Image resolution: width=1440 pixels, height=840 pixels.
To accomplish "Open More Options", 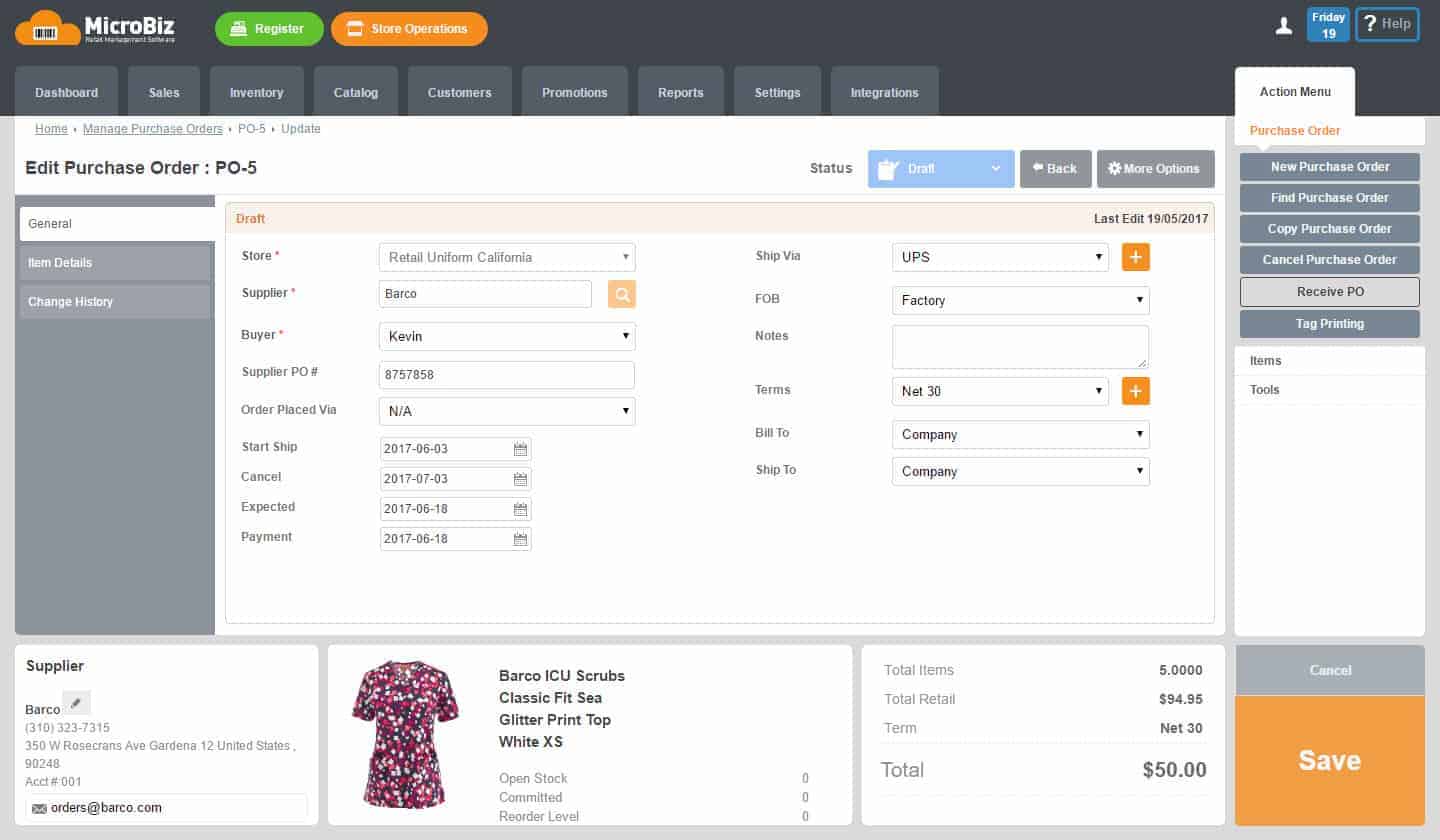I will click(x=1155, y=169).
